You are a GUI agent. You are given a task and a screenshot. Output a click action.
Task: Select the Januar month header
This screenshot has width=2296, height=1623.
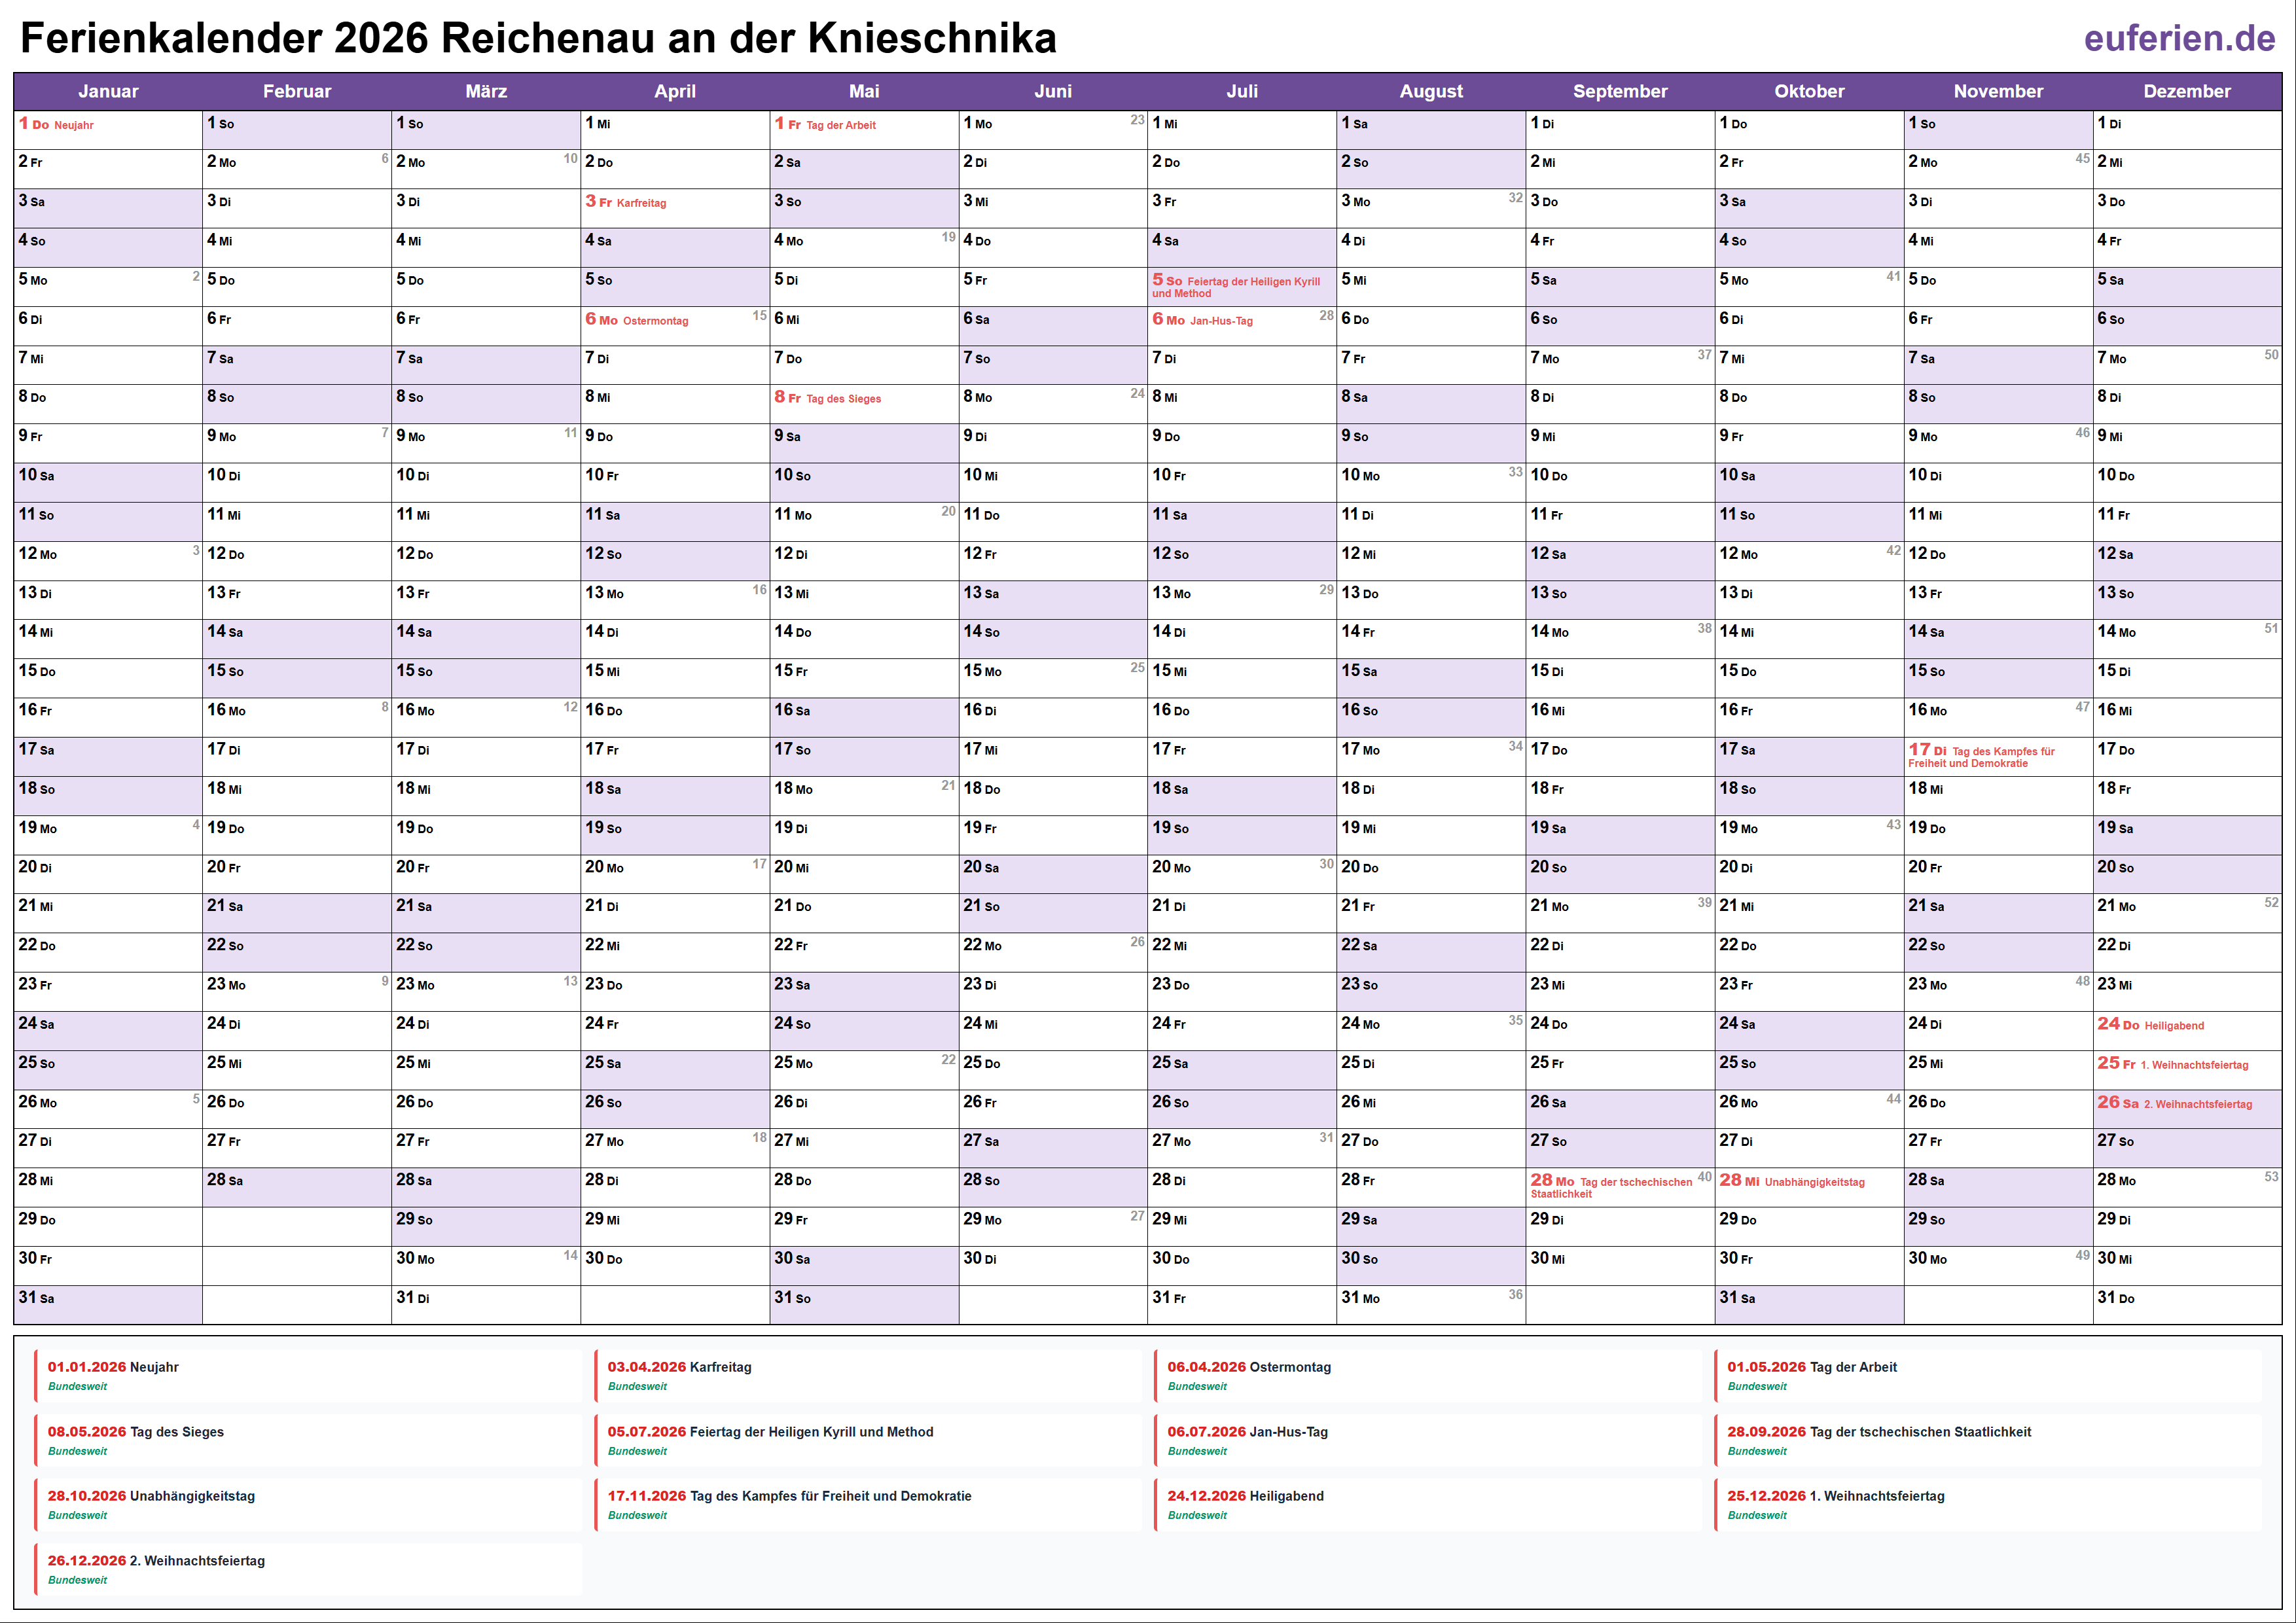click(x=108, y=91)
